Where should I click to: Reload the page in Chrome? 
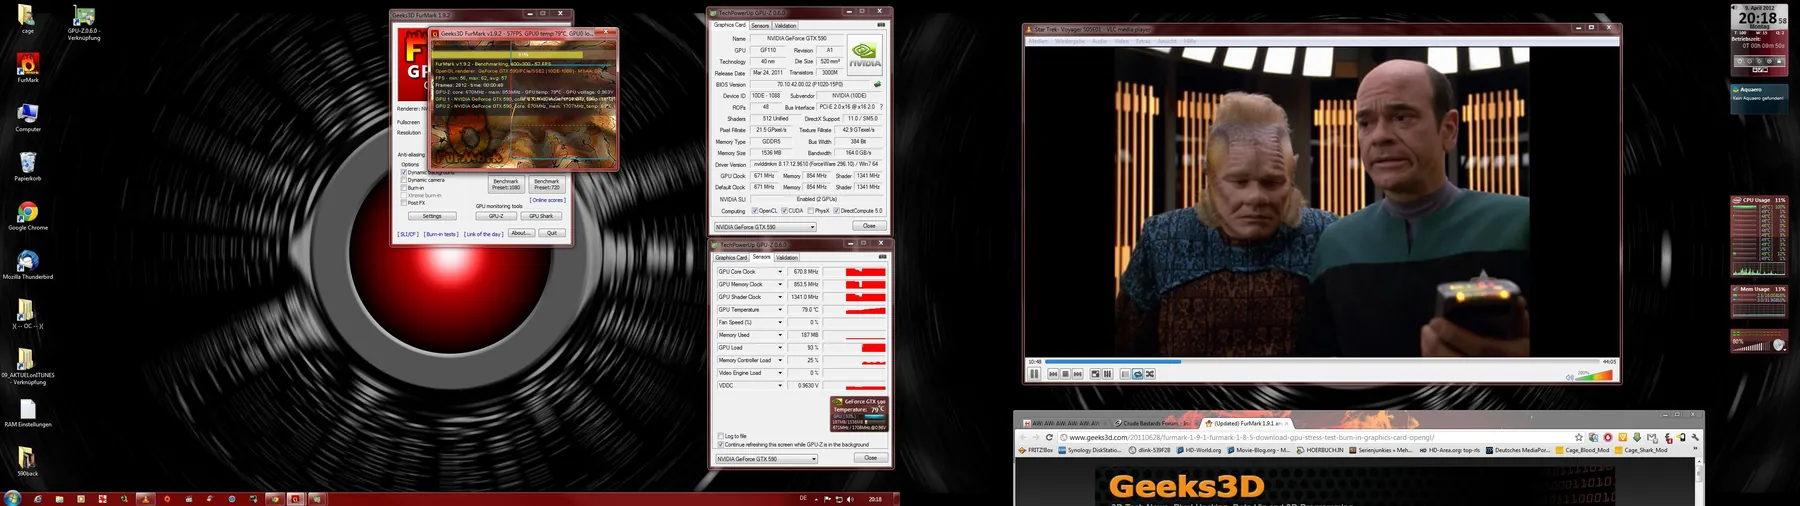click(1049, 437)
